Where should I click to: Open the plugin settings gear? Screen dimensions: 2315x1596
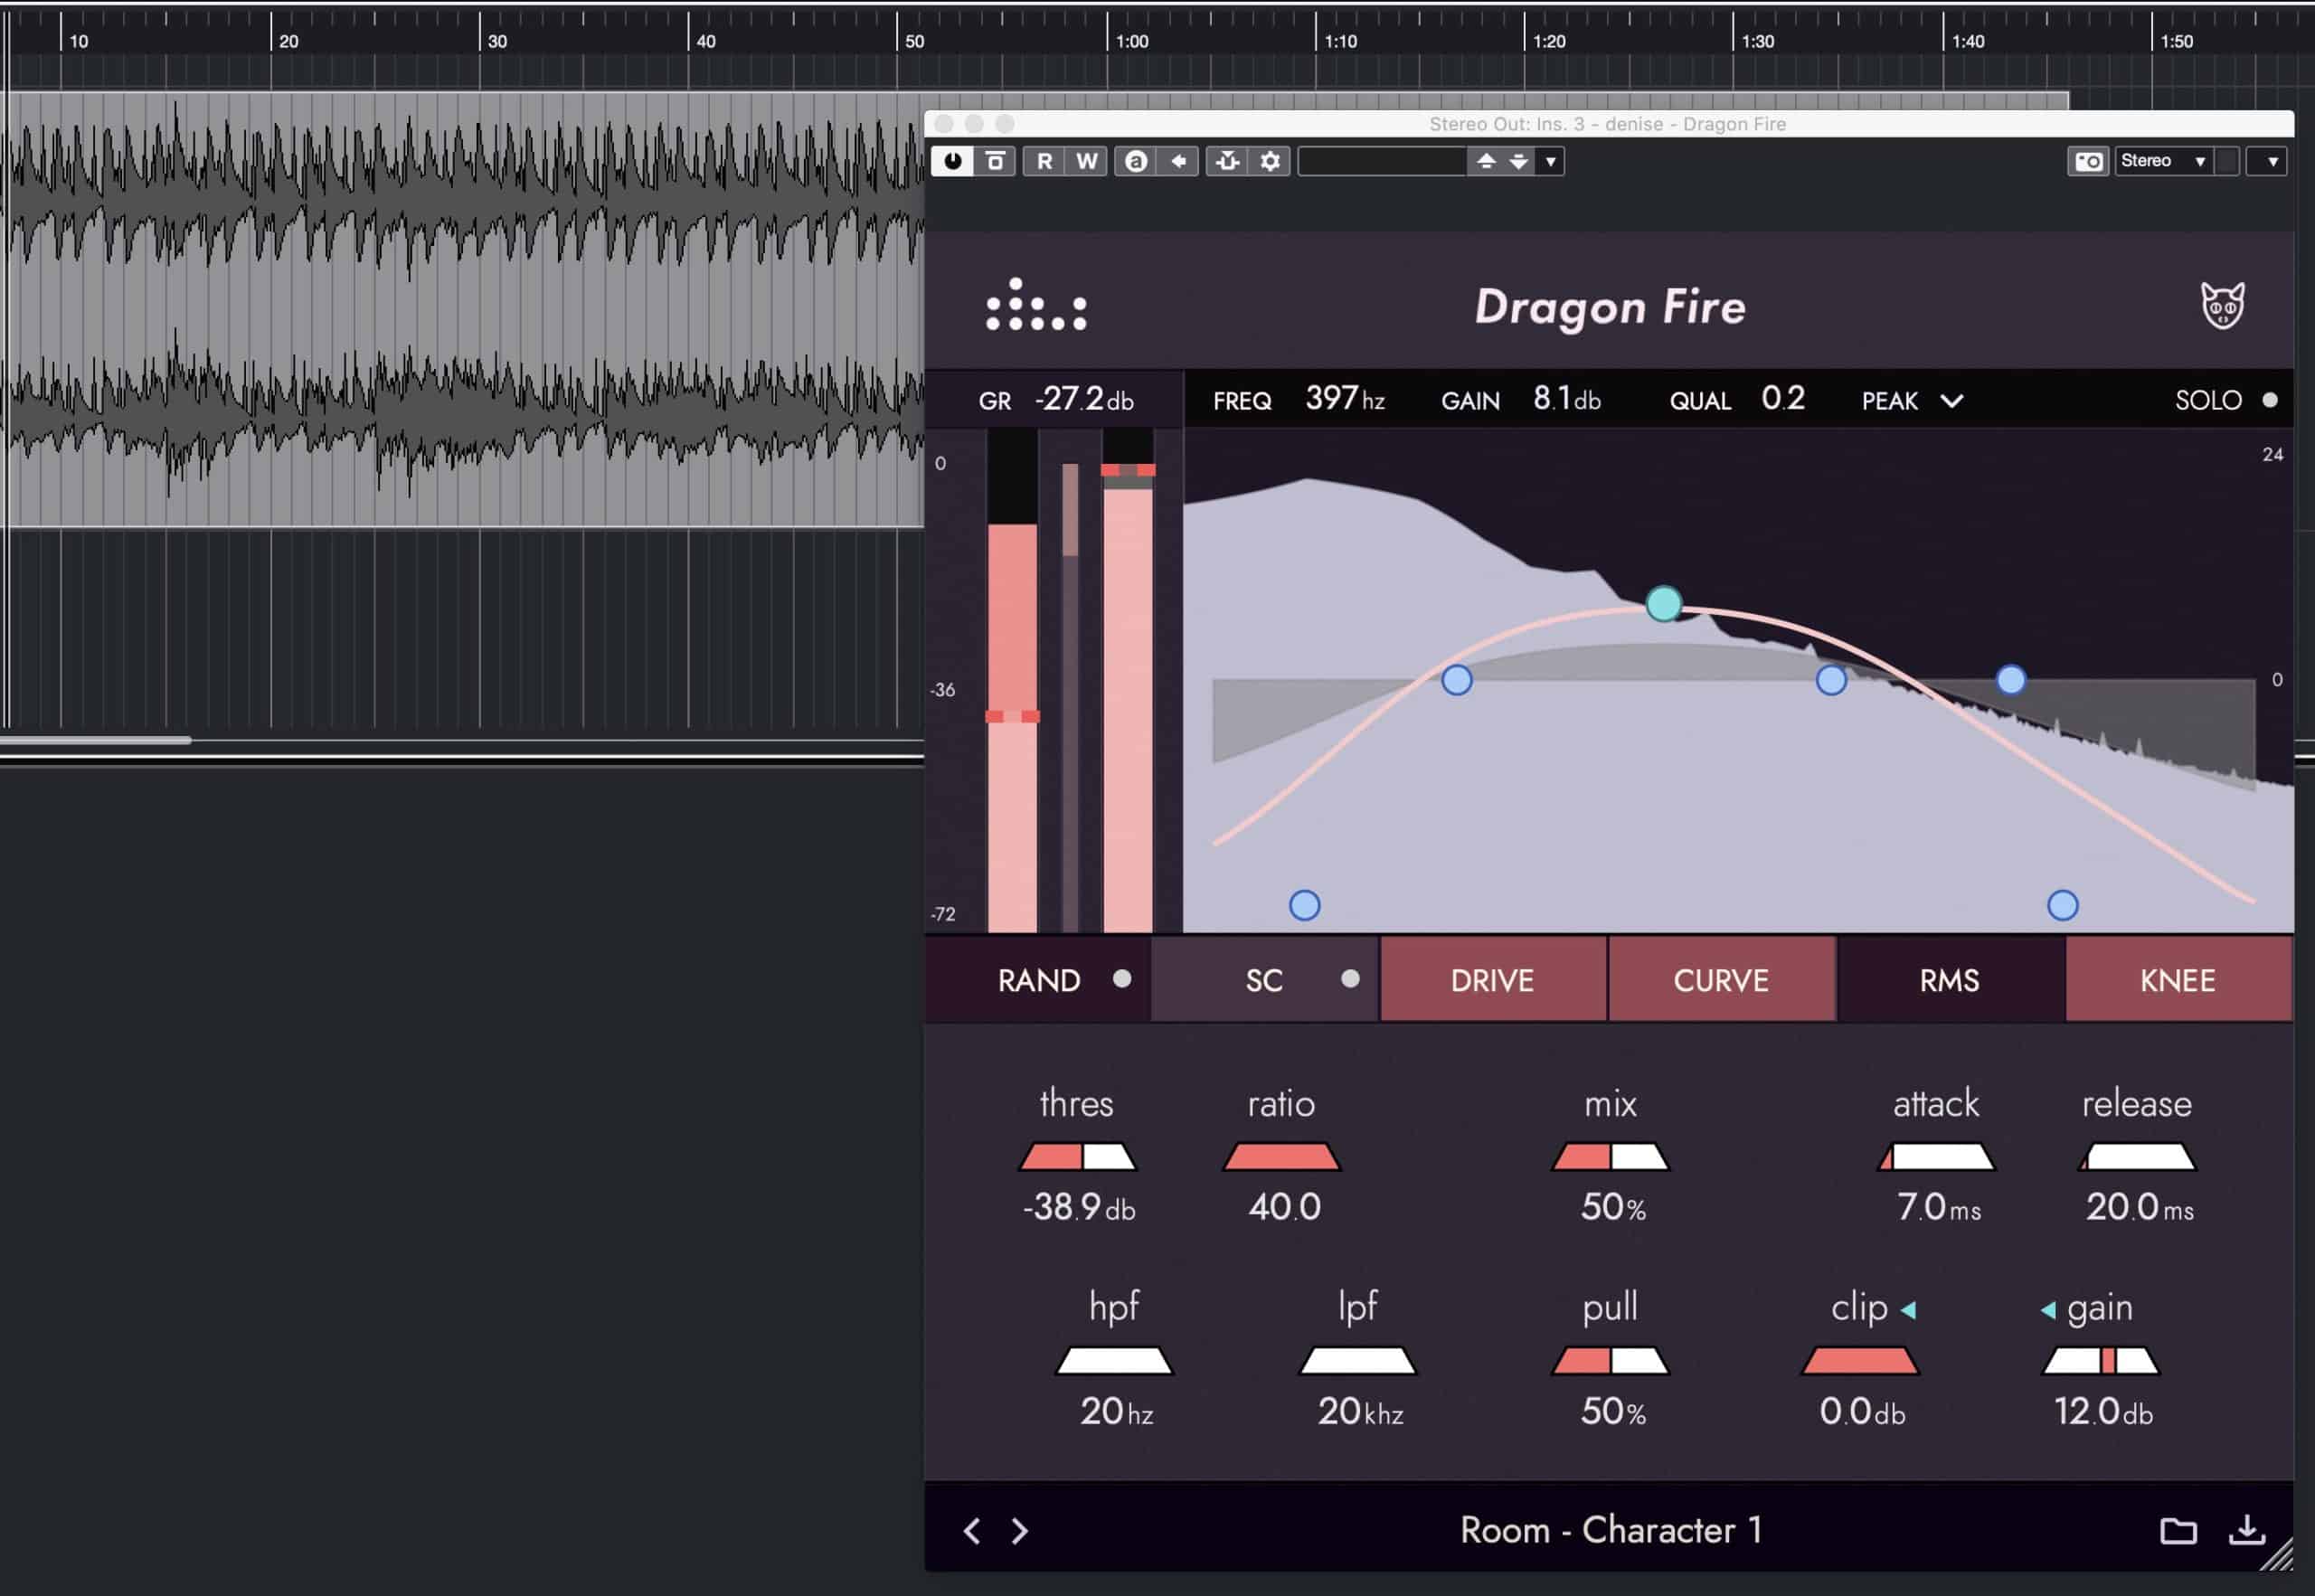coord(1270,161)
